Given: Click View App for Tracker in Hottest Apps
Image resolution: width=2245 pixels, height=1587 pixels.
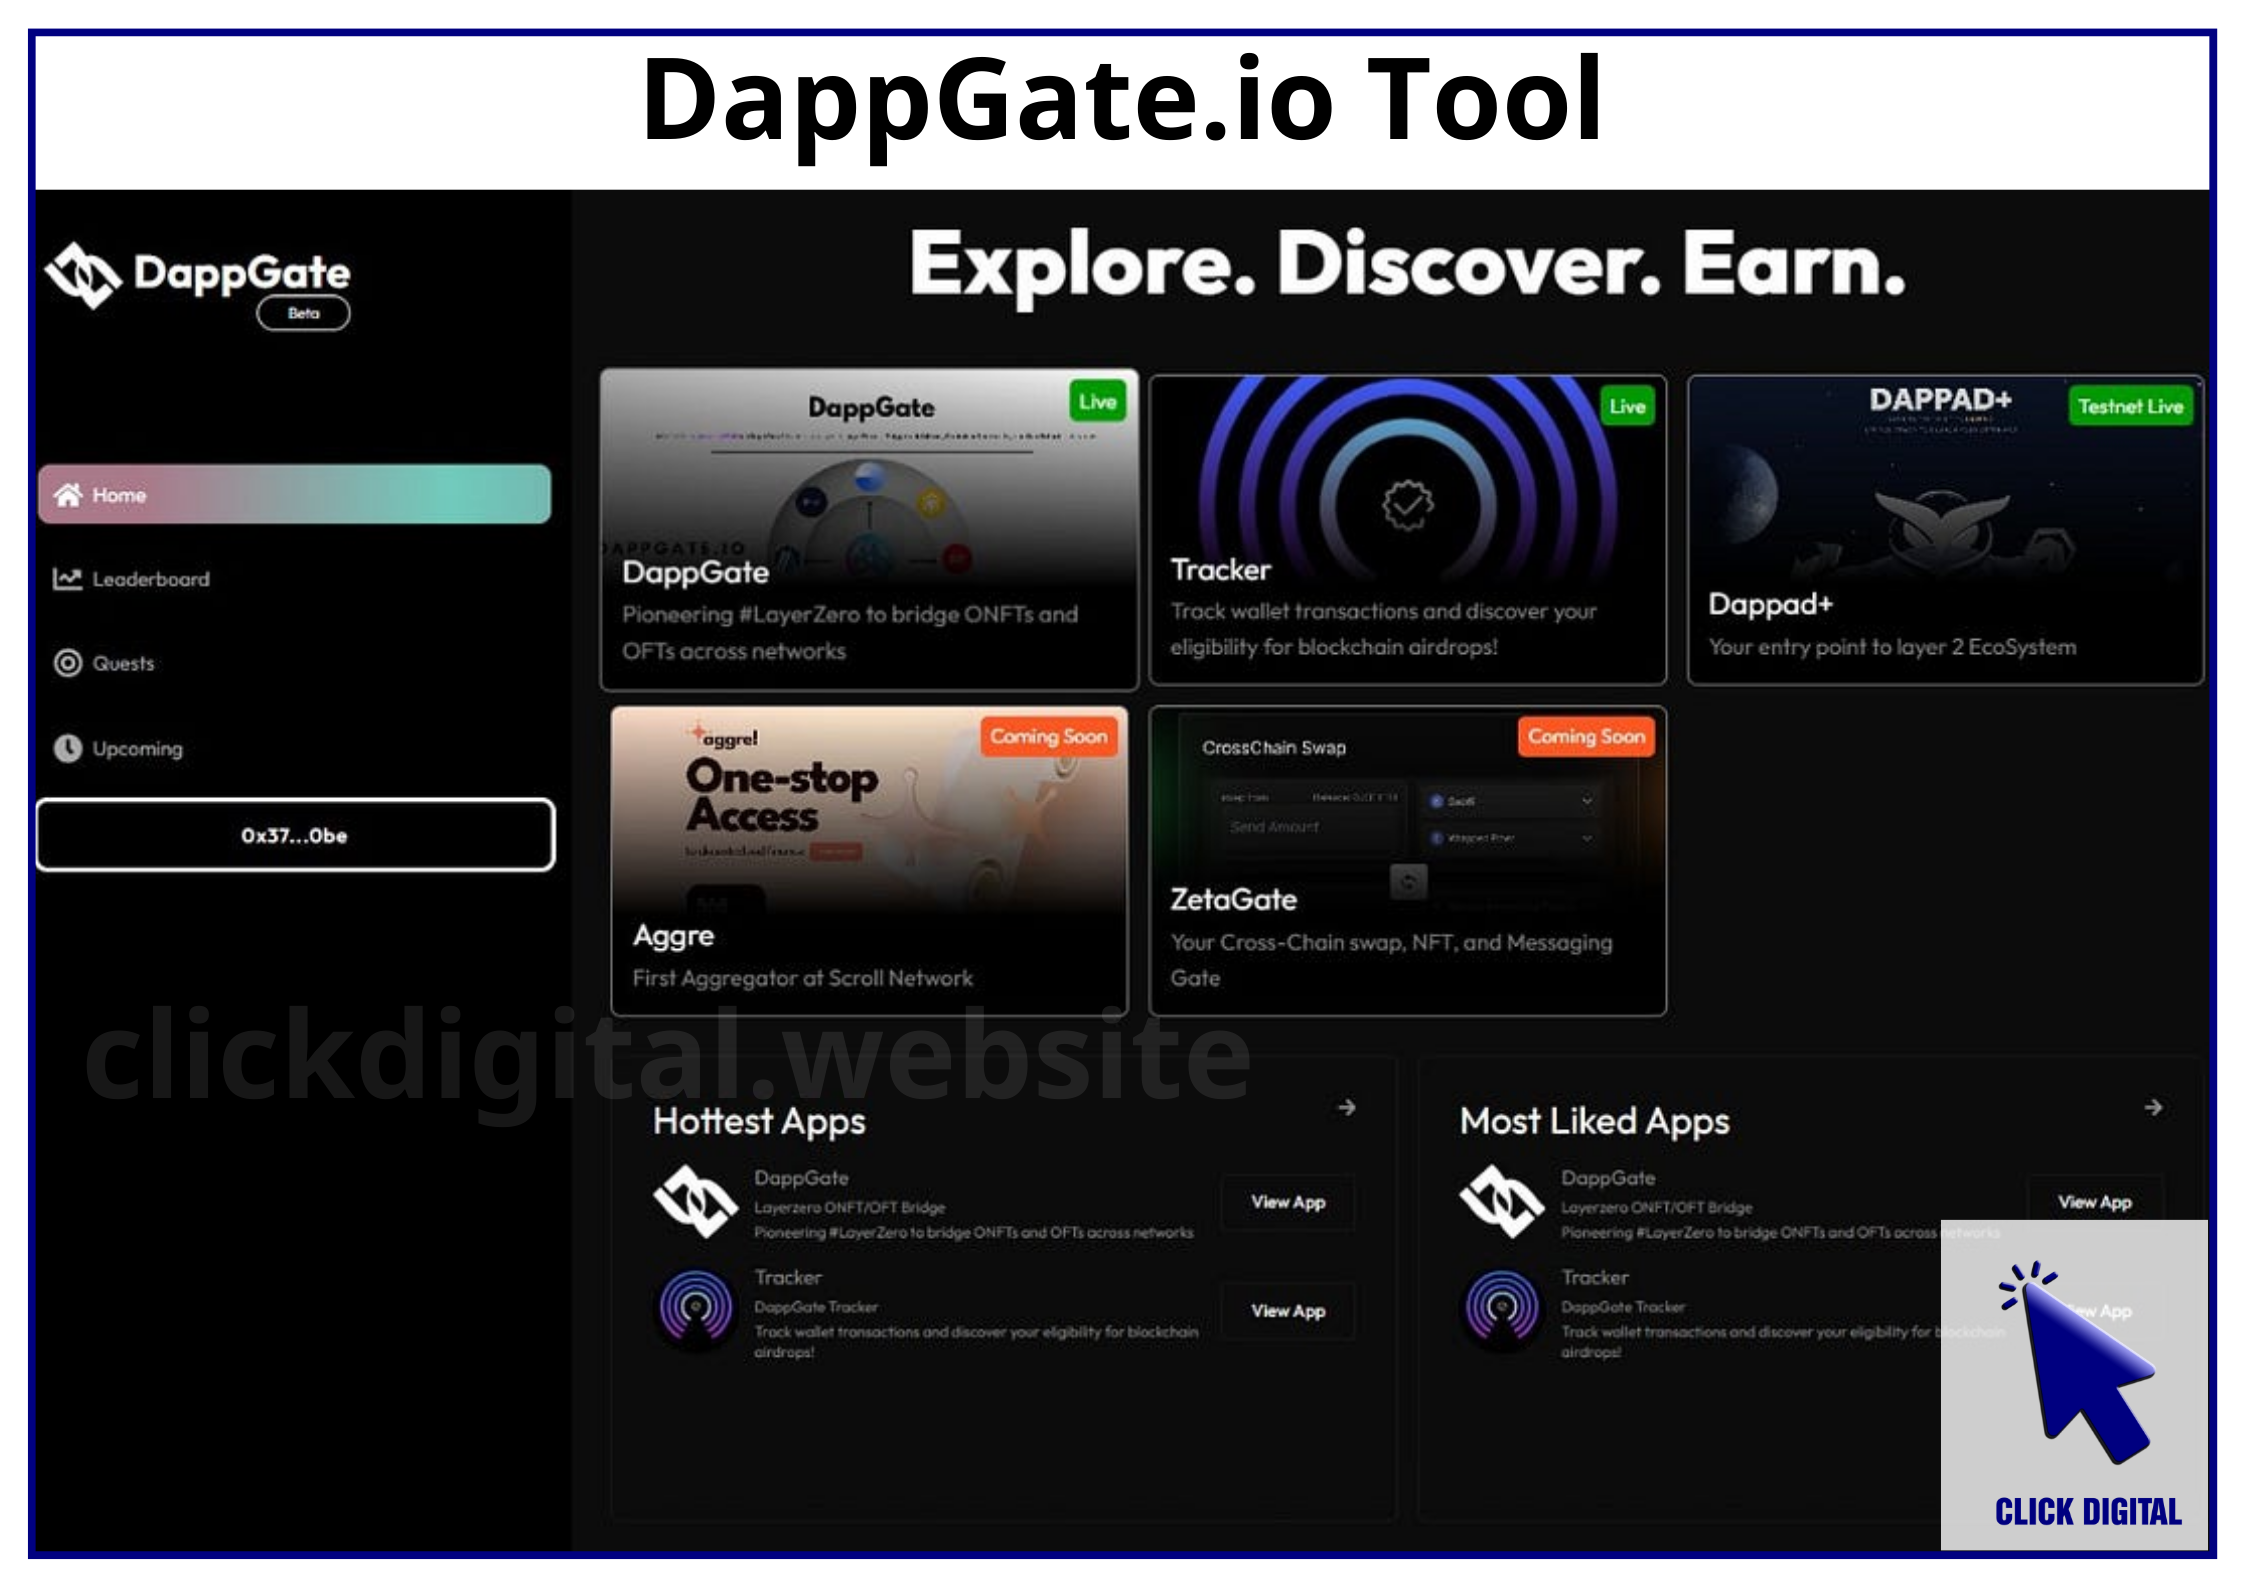Looking at the screenshot, I should [x=1288, y=1311].
